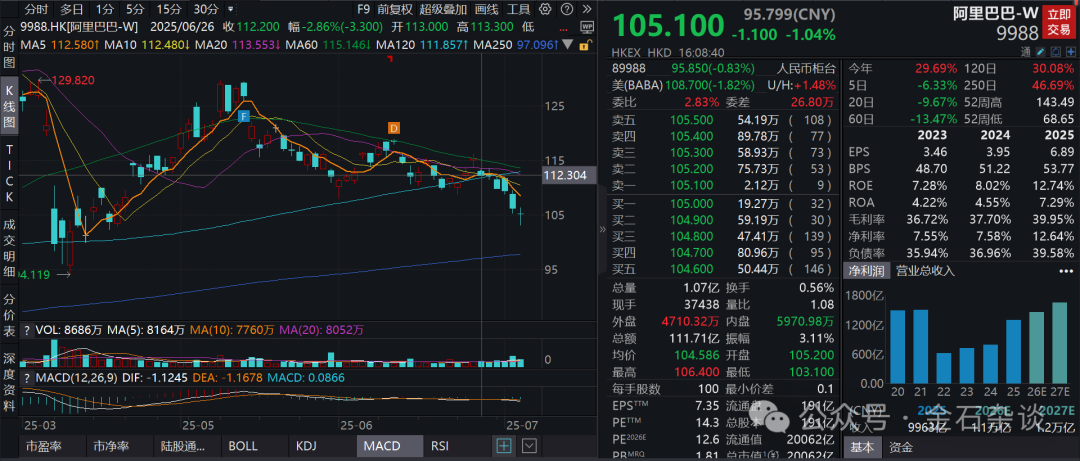Click the pencil note icon under the stock code

click(x=1041, y=52)
